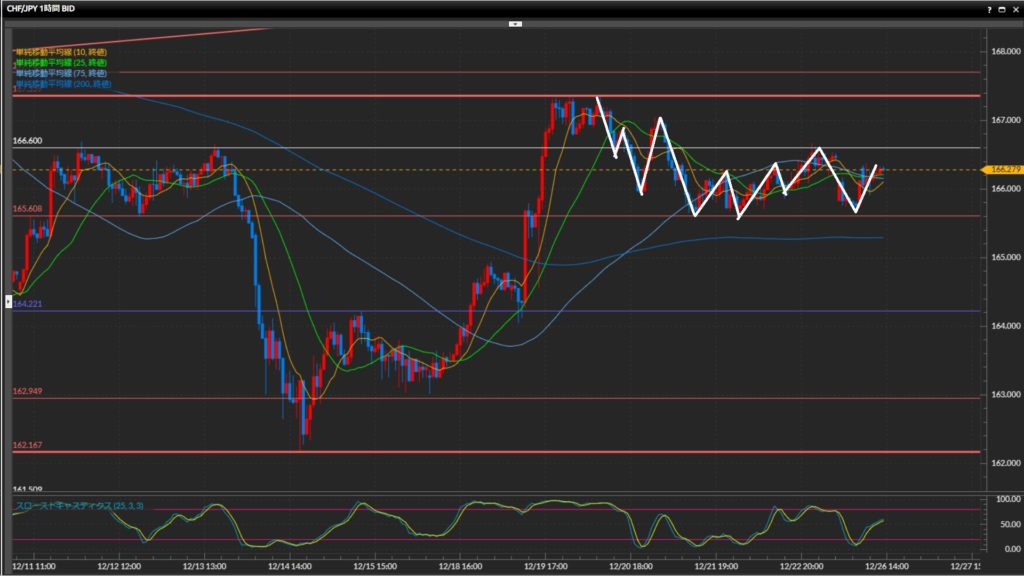1024x576 pixels.
Task: Click the blue 164.221 horizontal line label
Action: (x=28, y=304)
